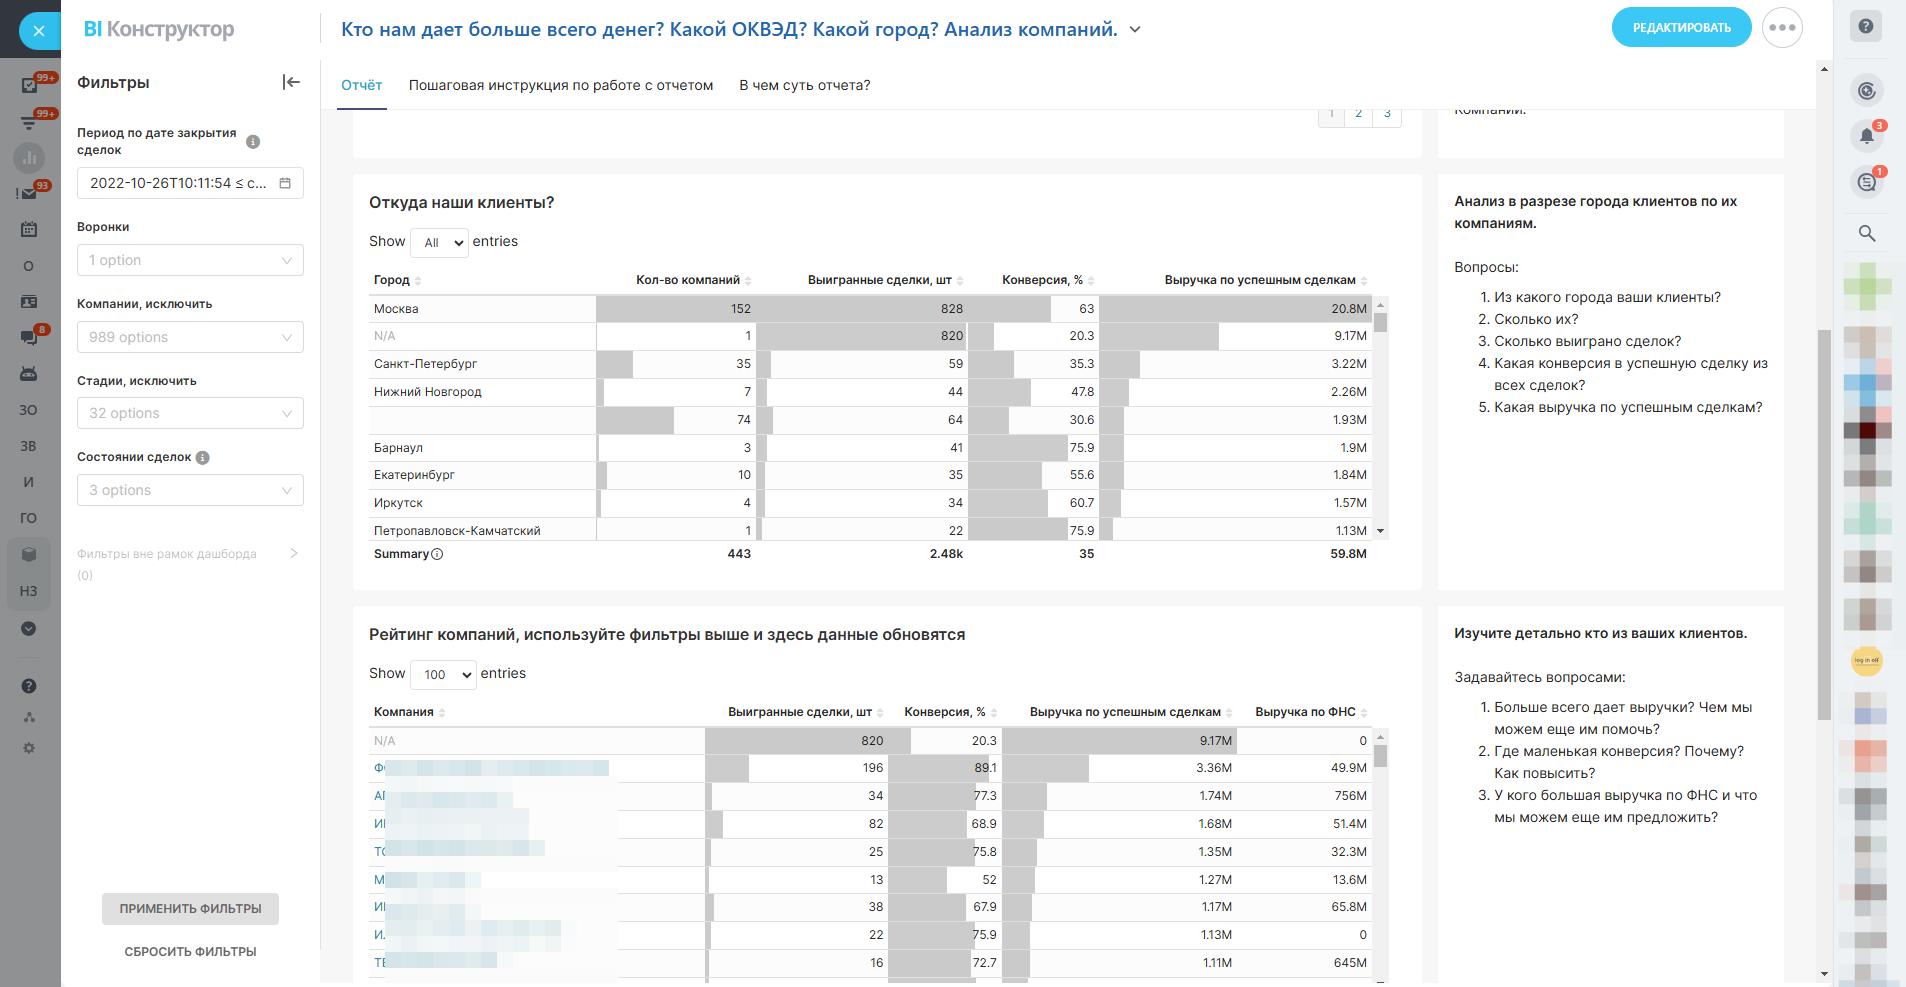
Task: Open the НЗ item in left sidebar
Action: coord(29,591)
